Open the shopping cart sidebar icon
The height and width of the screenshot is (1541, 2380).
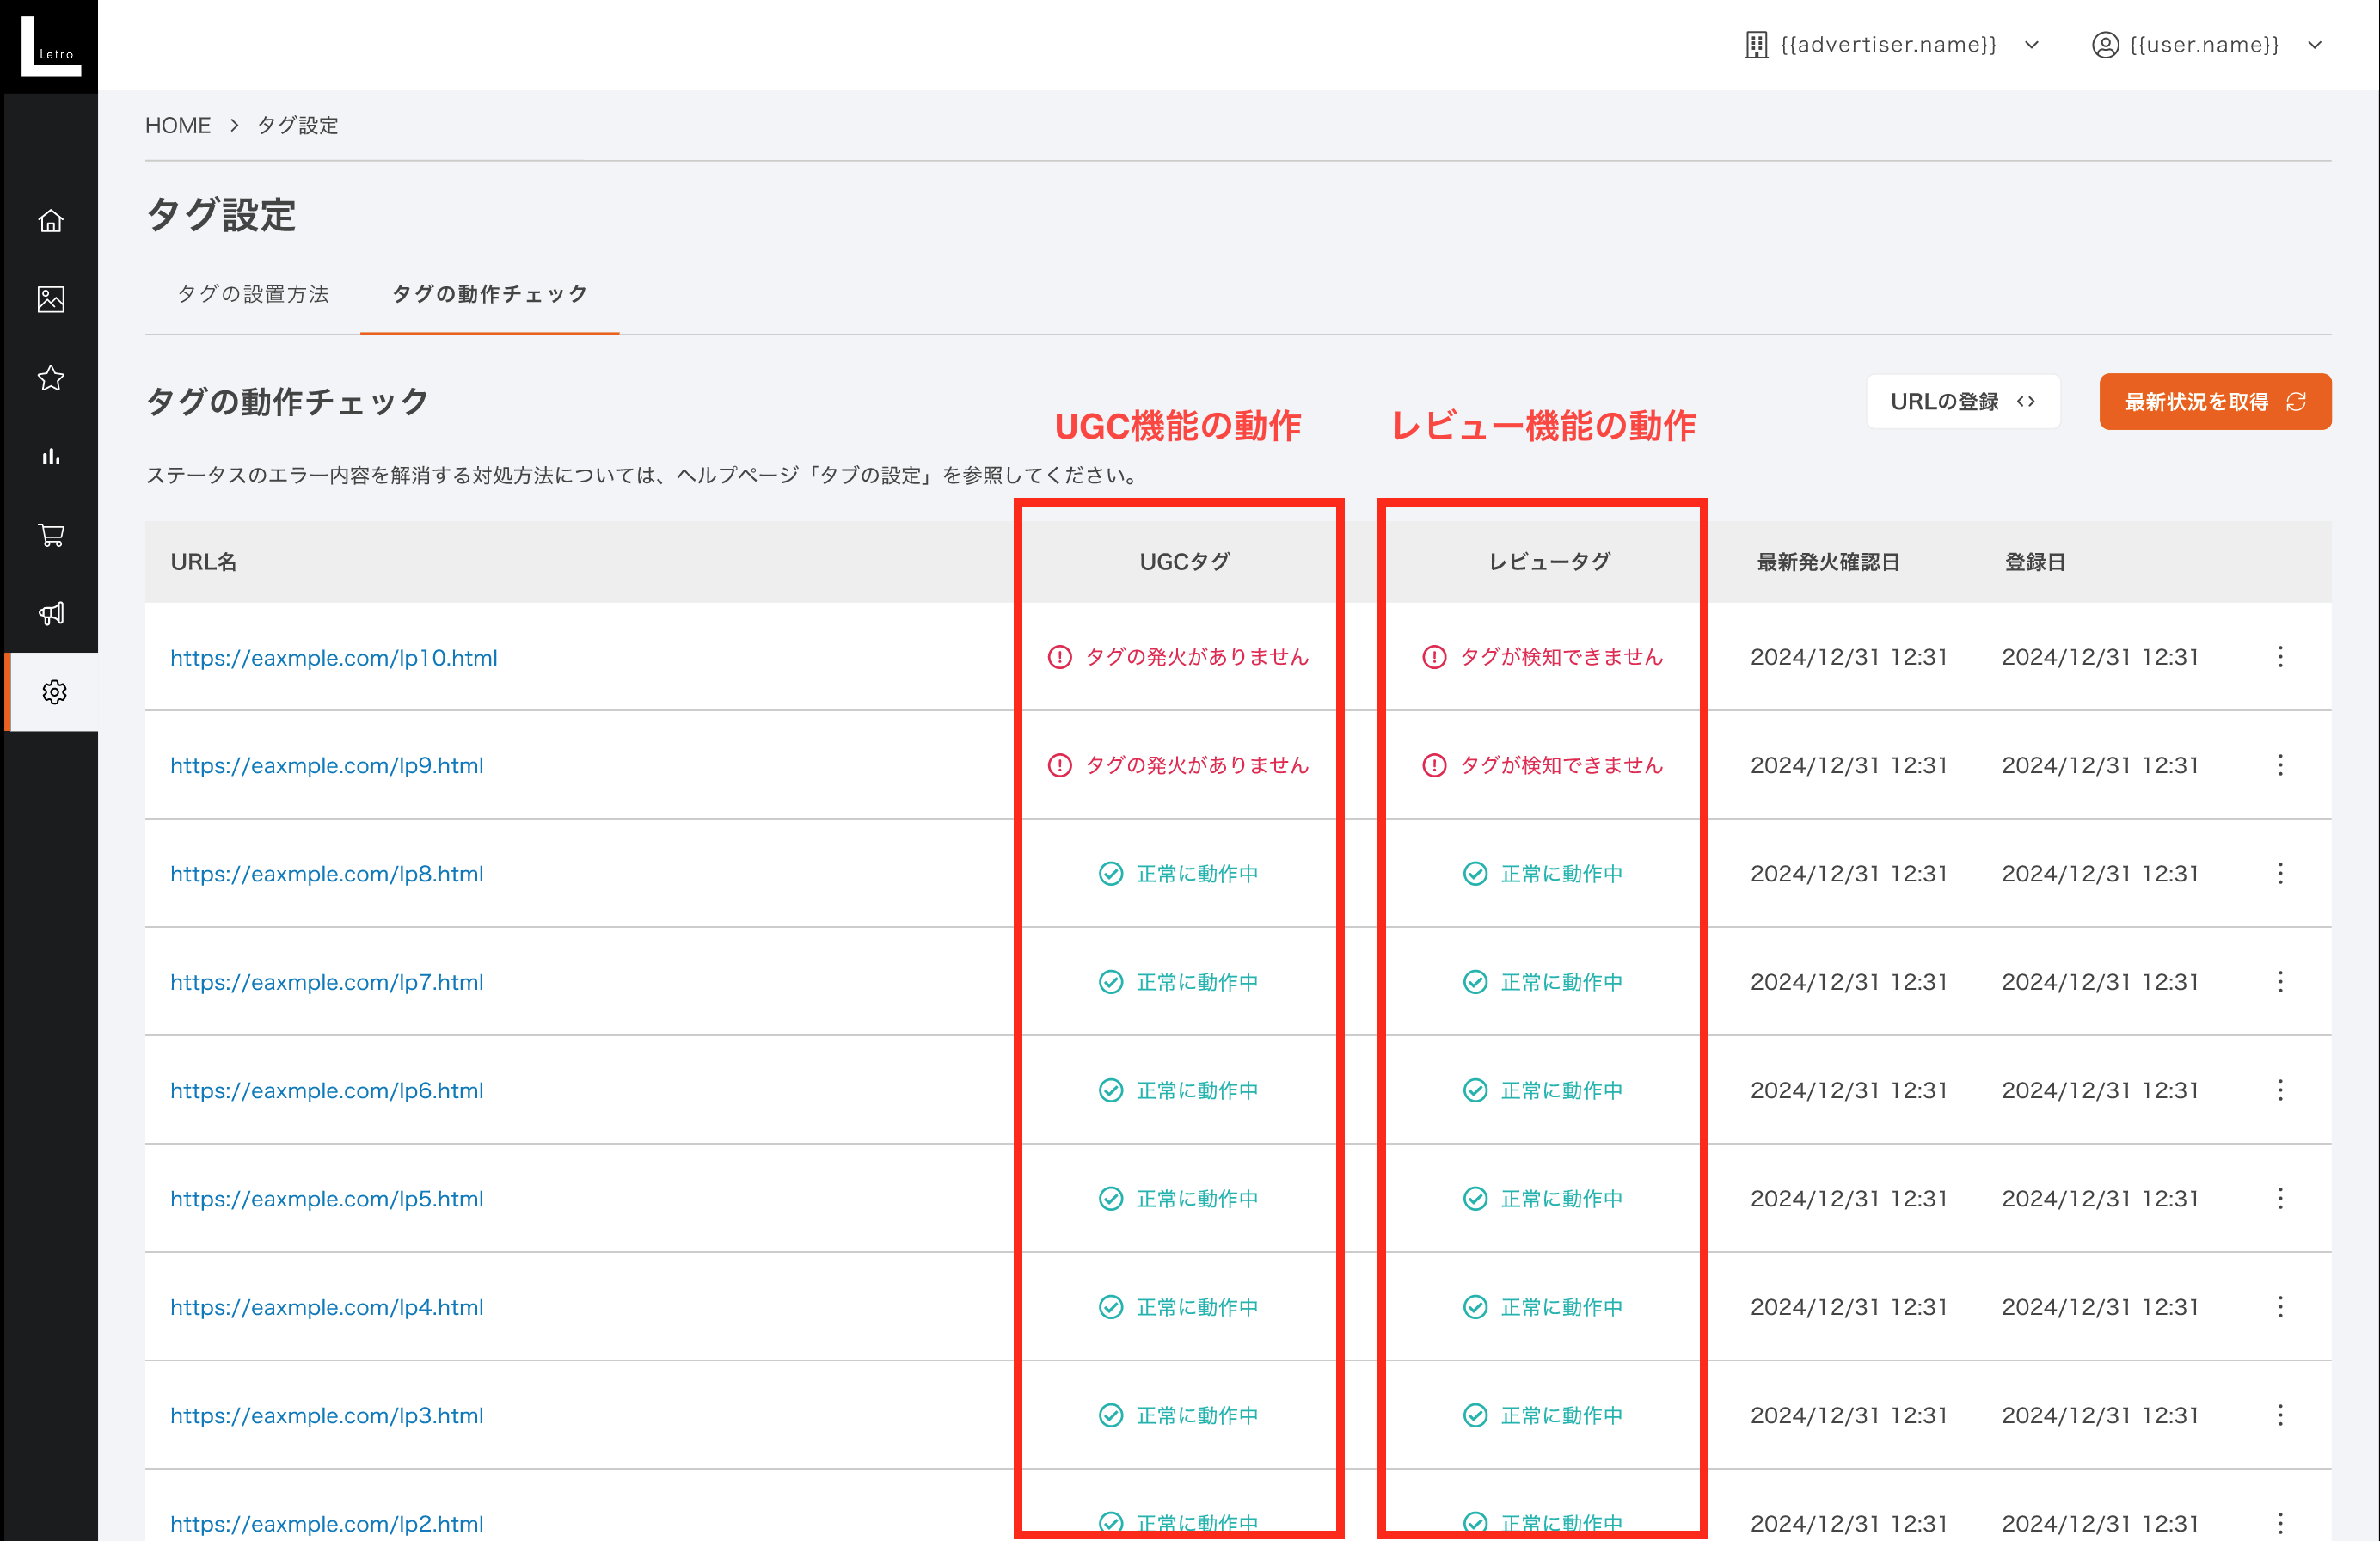51,535
